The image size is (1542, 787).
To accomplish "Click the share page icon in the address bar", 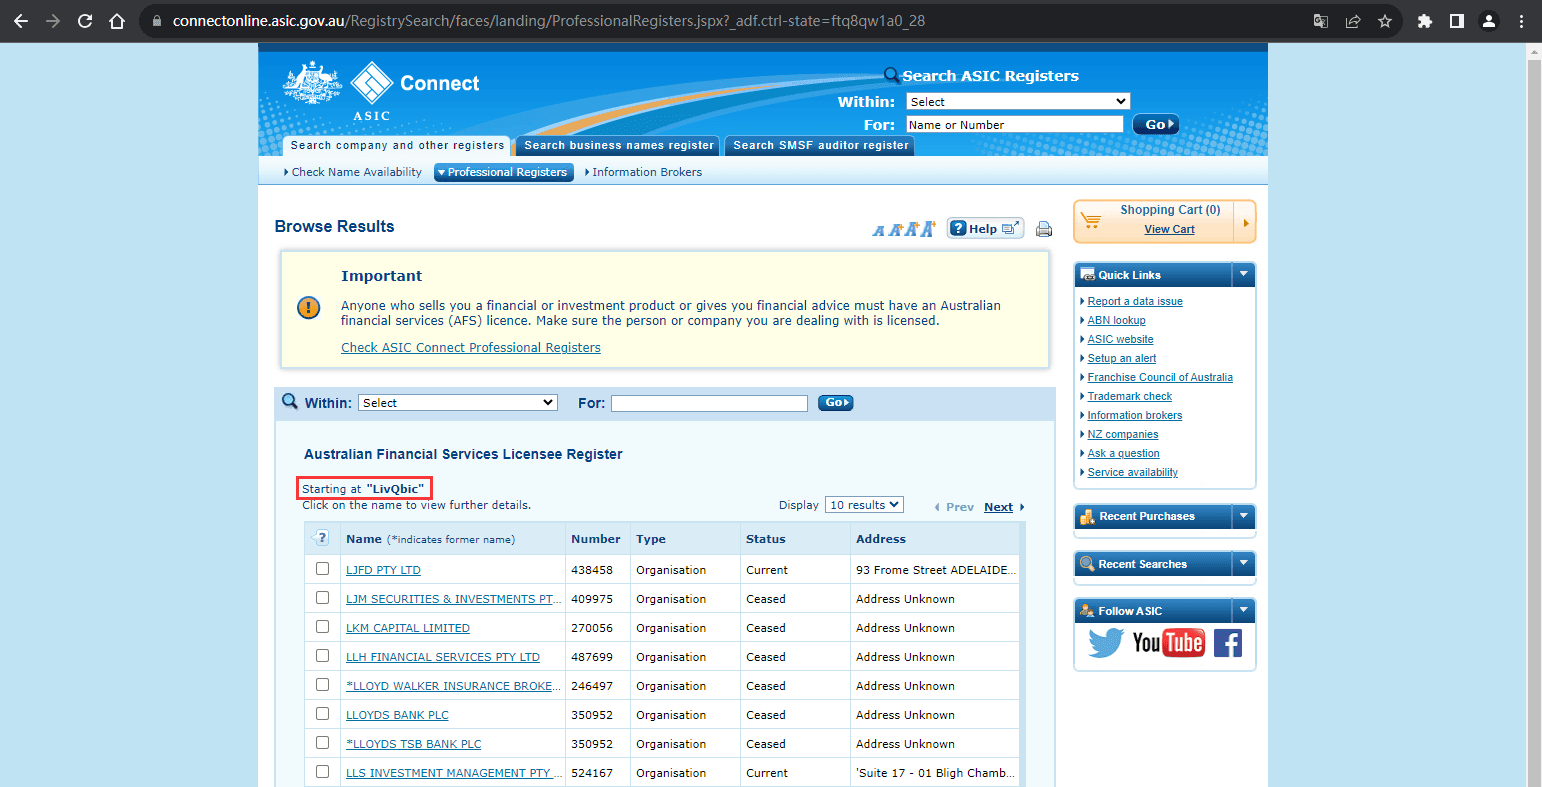I will tap(1353, 21).
